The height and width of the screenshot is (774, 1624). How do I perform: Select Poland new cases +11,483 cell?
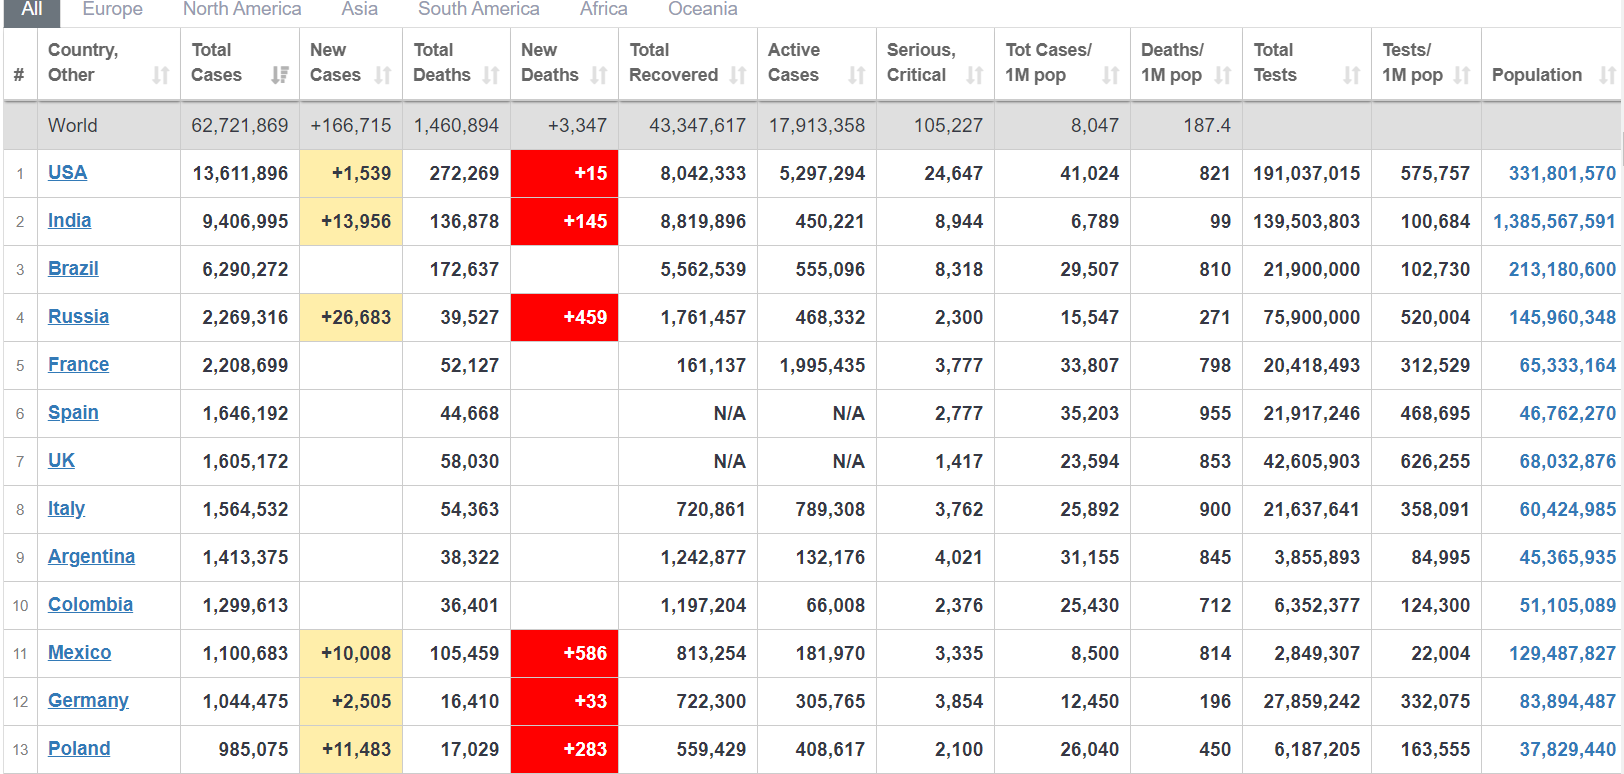point(351,749)
